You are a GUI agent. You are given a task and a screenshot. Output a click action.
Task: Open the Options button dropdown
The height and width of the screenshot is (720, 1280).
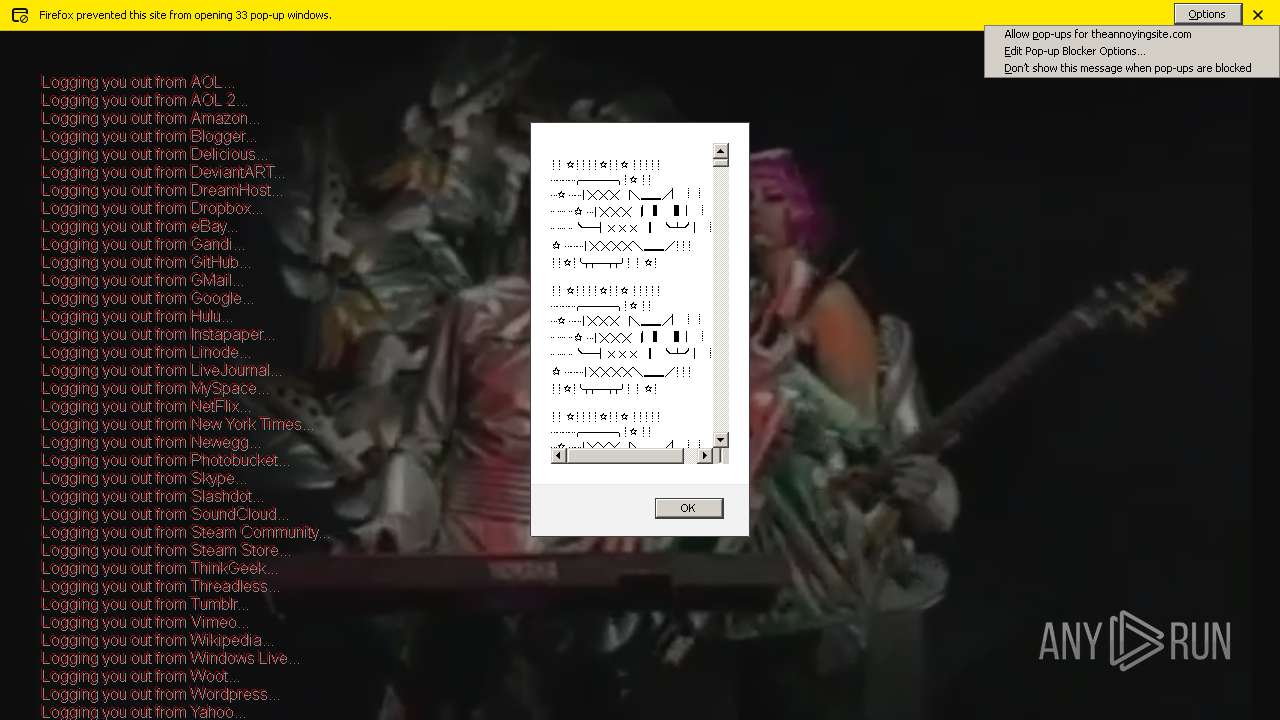[1207, 14]
